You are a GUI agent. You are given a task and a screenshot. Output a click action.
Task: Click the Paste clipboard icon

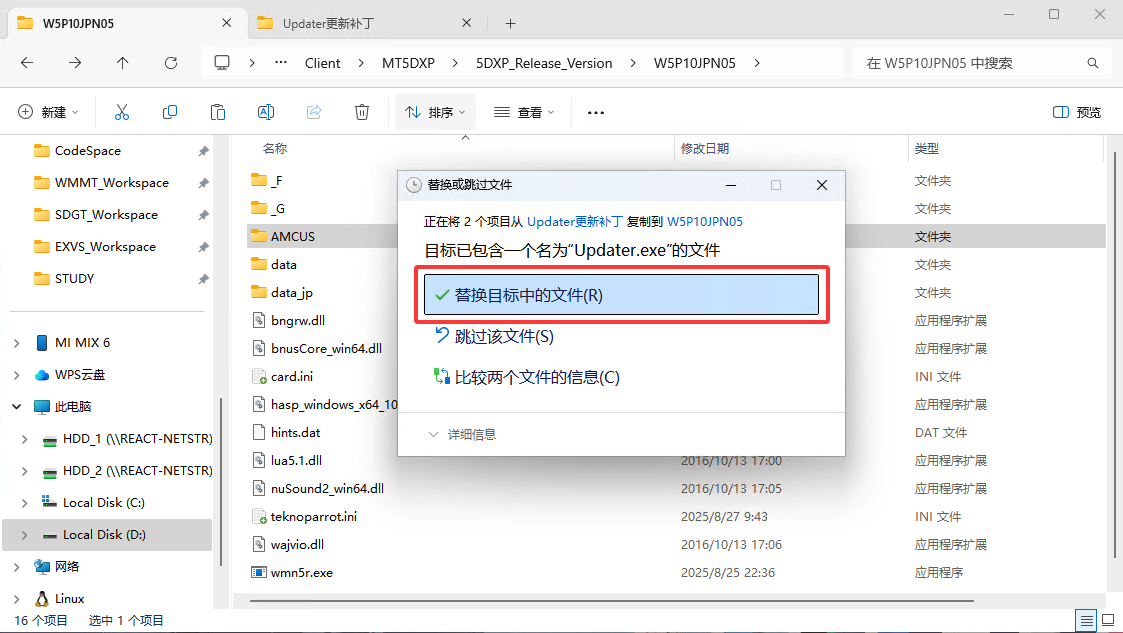pos(218,112)
